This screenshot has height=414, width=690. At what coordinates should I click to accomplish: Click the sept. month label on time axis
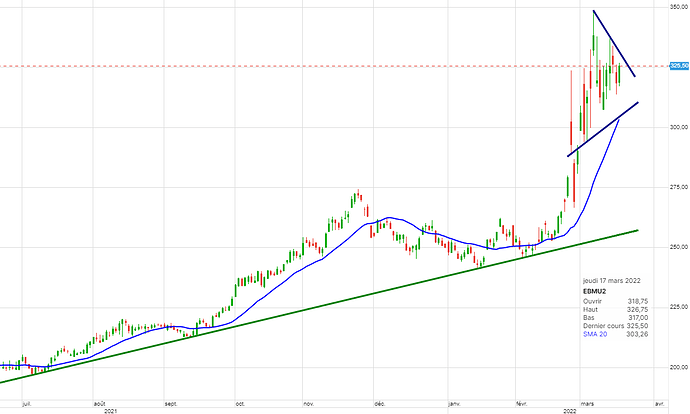(171, 404)
